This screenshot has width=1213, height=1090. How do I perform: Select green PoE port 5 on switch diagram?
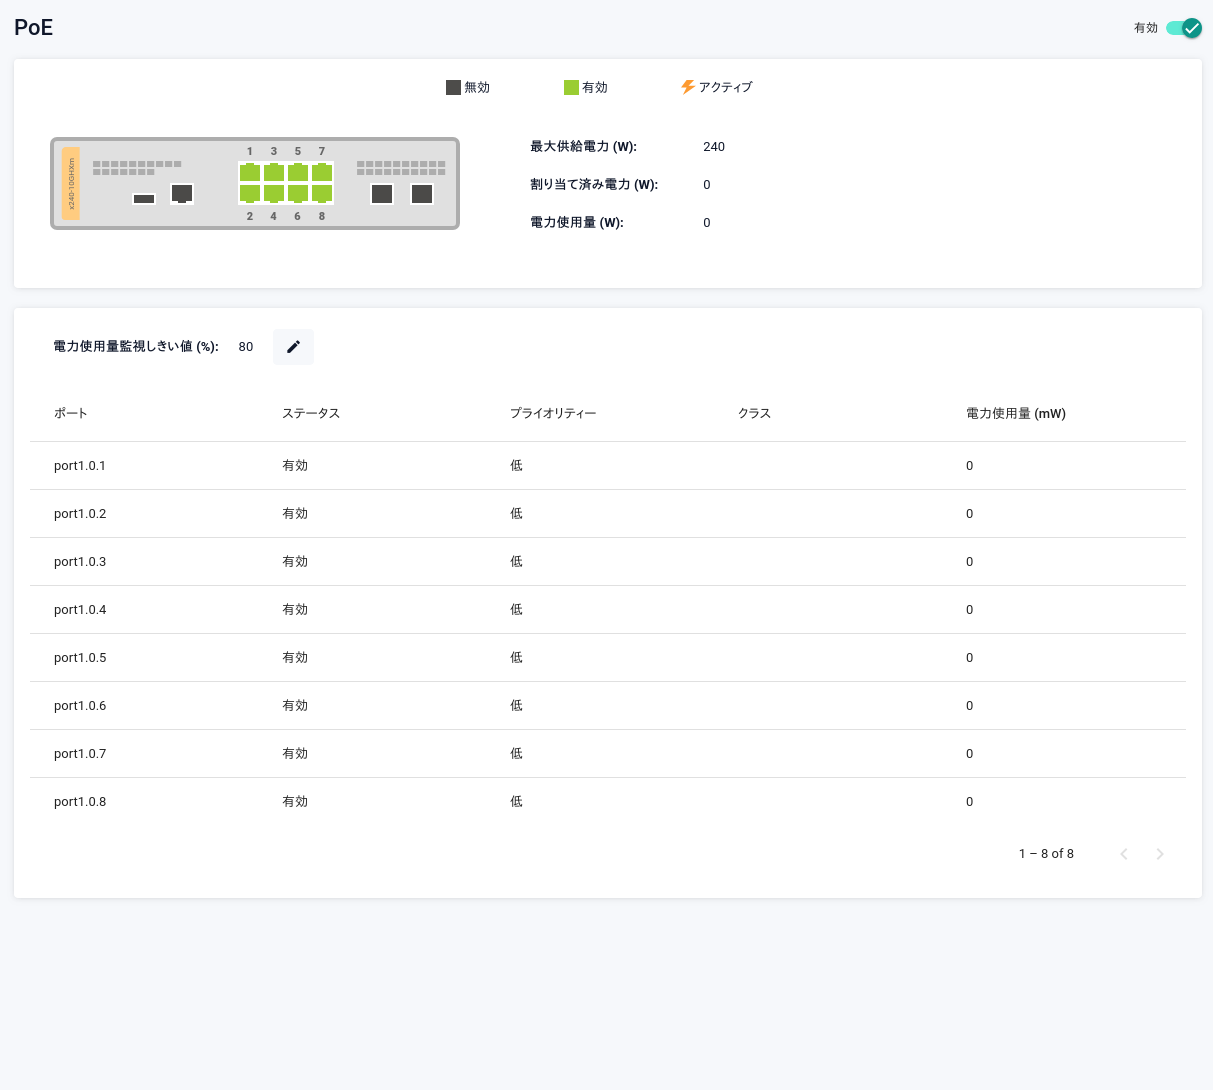click(298, 172)
